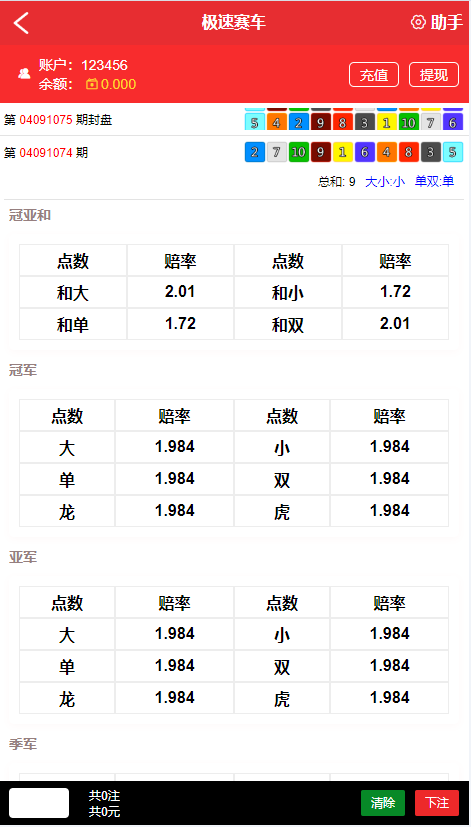Viewport: 471px width, 827px height.
Task: Select 双 in the 亚军 table
Action: [282, 666]
